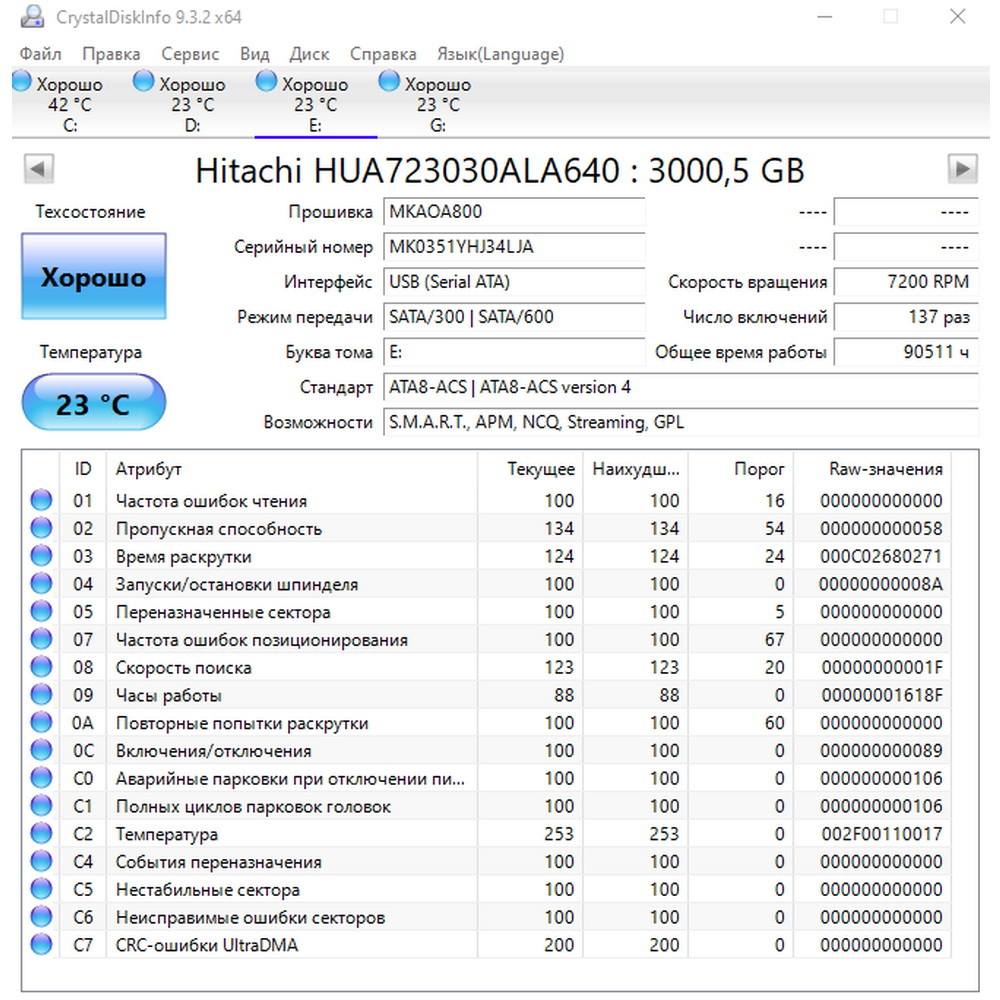The height and width of the screenshot is (1000, 1000).
Task: Click status icon of attribute 05 Переназначенные сектора
Action: 41,611
